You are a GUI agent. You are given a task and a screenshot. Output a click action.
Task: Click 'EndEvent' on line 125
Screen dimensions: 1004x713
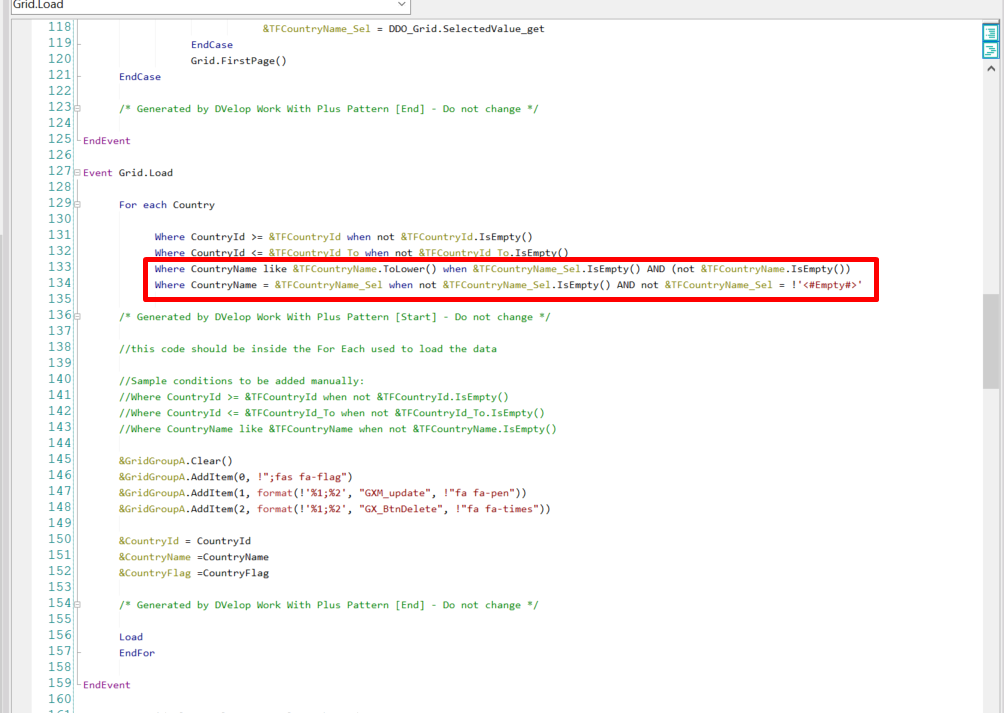[x=106, y=141]
